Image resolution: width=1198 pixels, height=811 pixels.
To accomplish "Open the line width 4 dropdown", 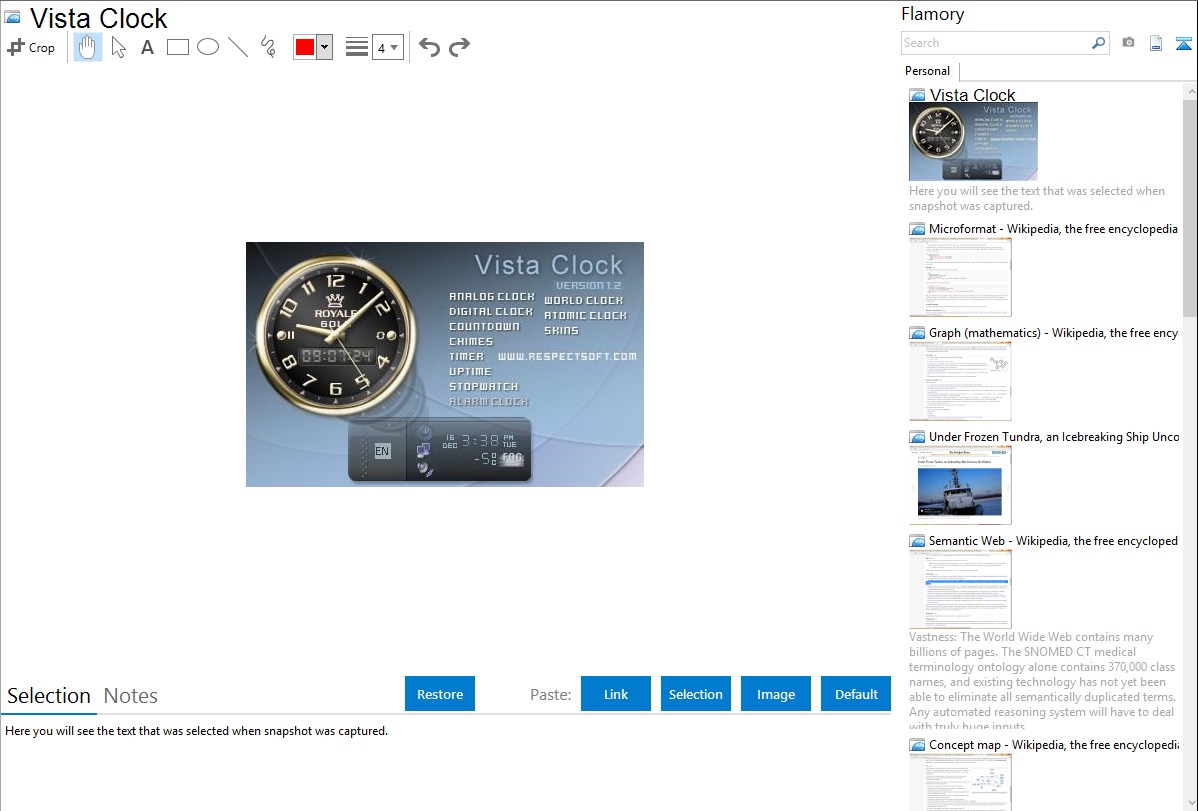I will pyautogui.click(x=387, y=47).
